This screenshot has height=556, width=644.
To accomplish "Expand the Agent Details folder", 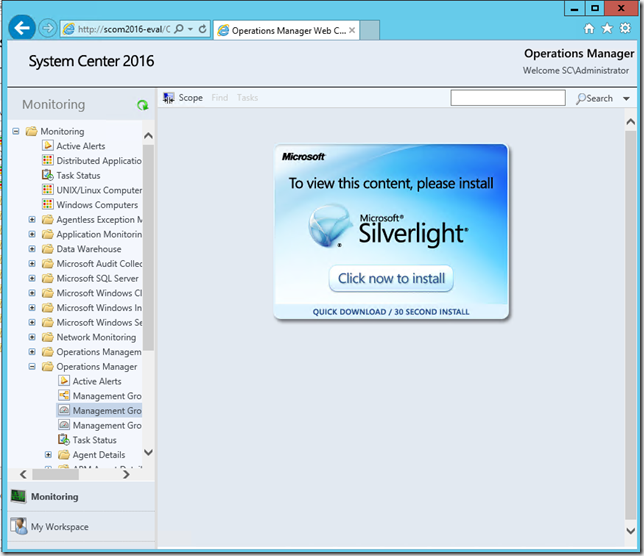I will (48, 455).
